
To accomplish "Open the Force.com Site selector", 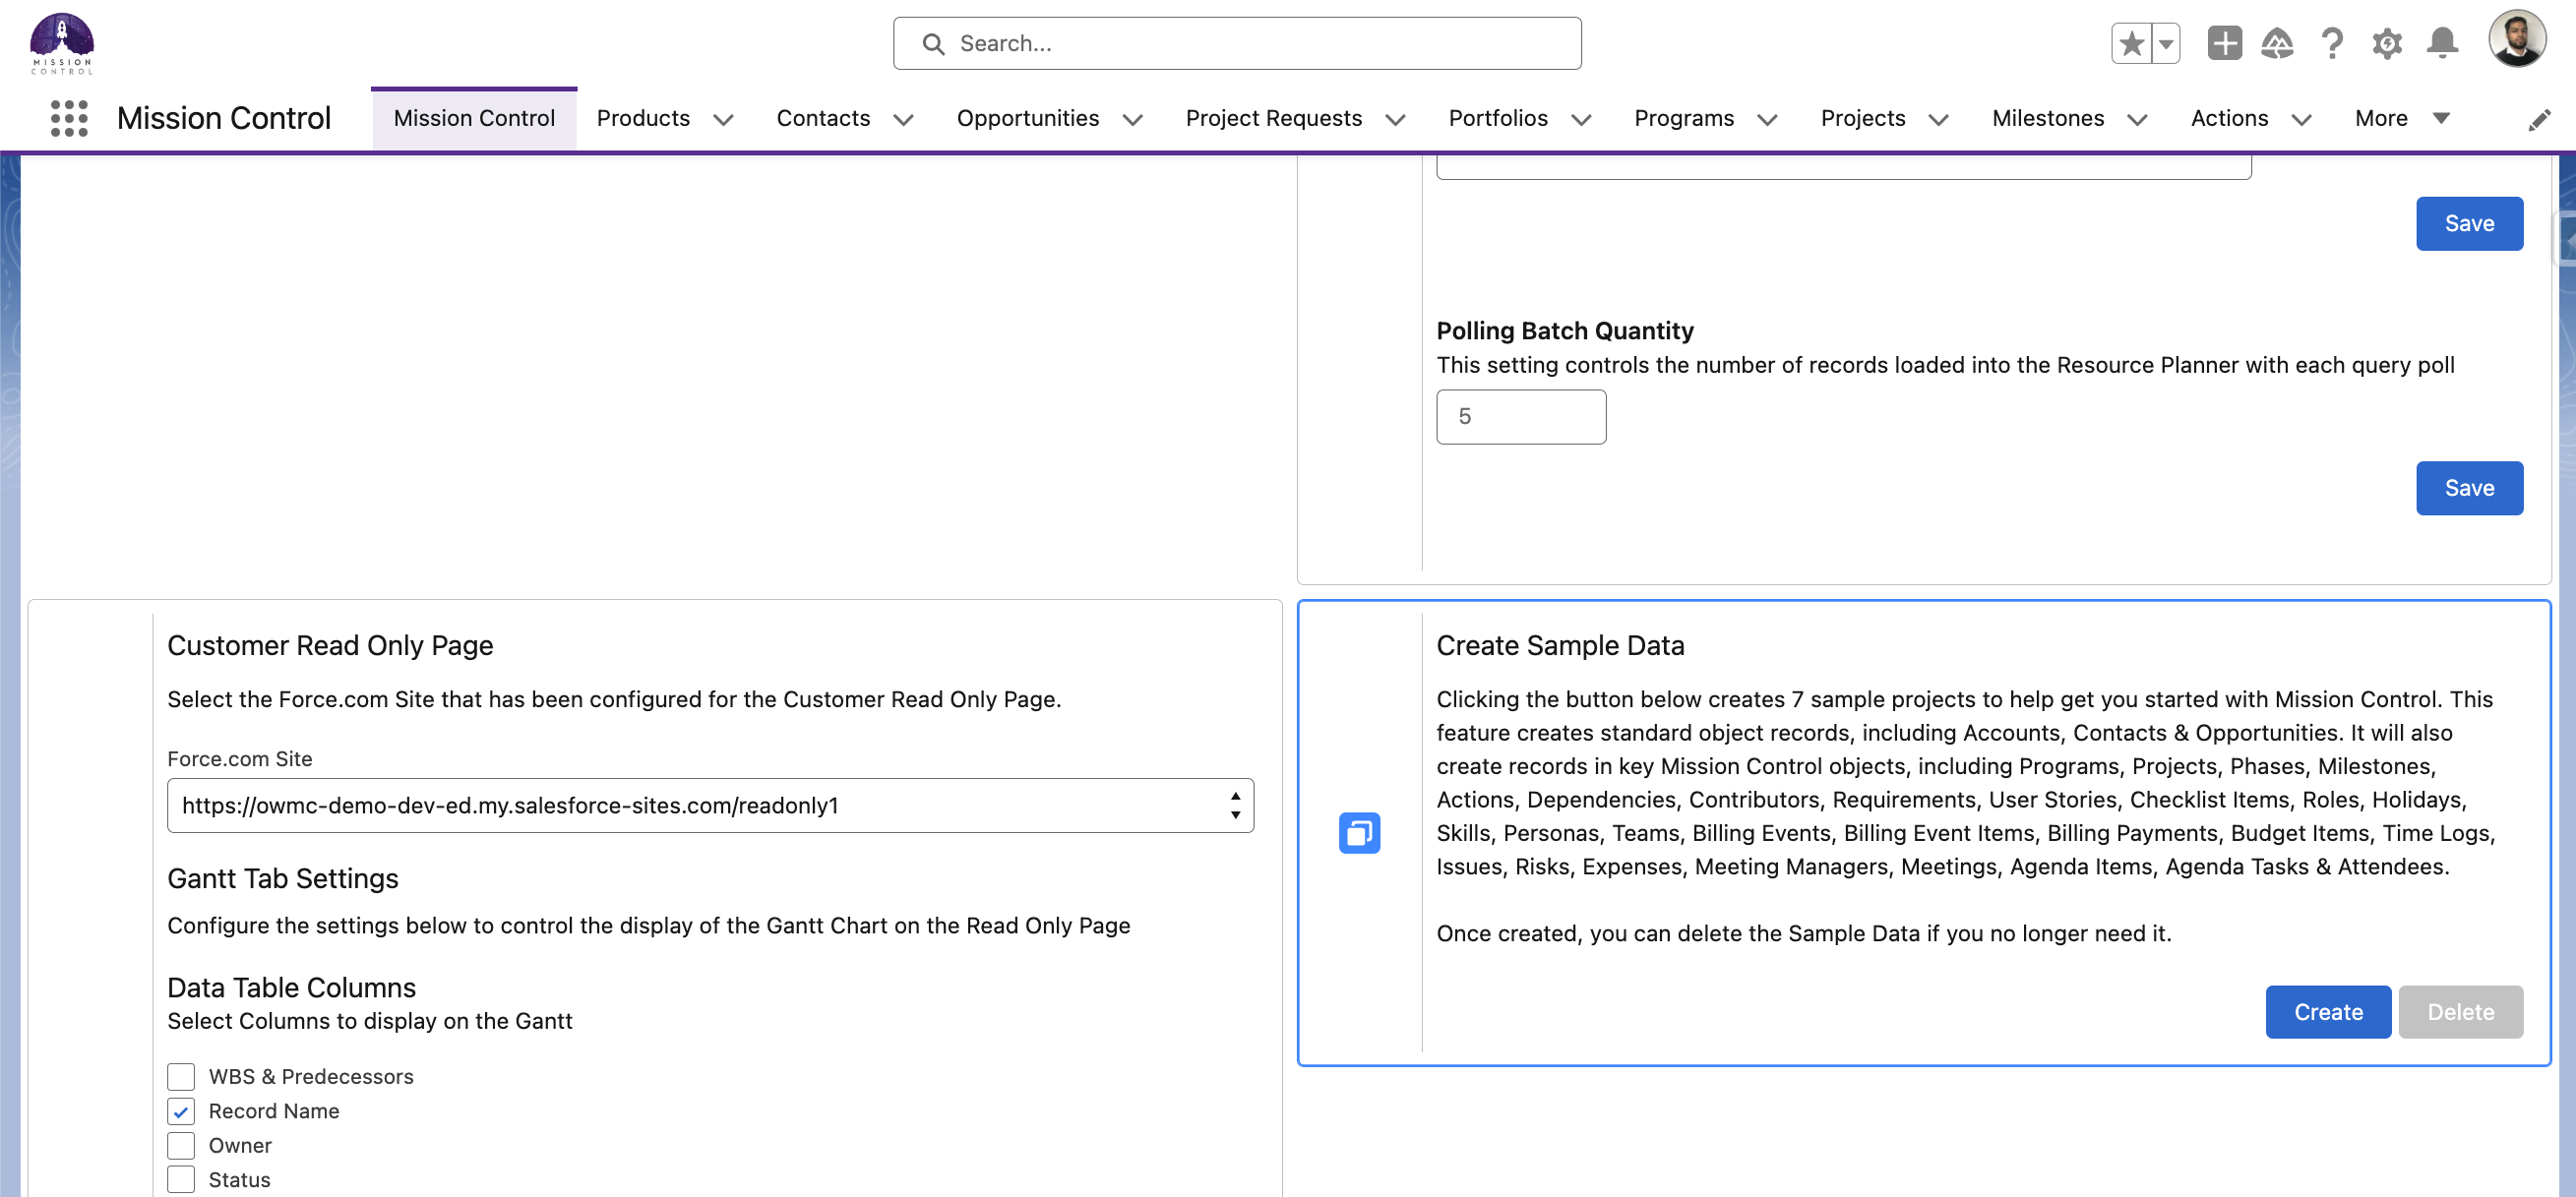I will (710, 805).
